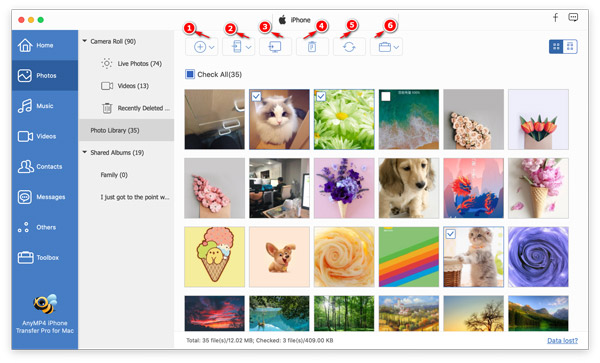Click the sidebar Toolbox briefcase icon
600x363 pixels.
click(x=25, y=257)
